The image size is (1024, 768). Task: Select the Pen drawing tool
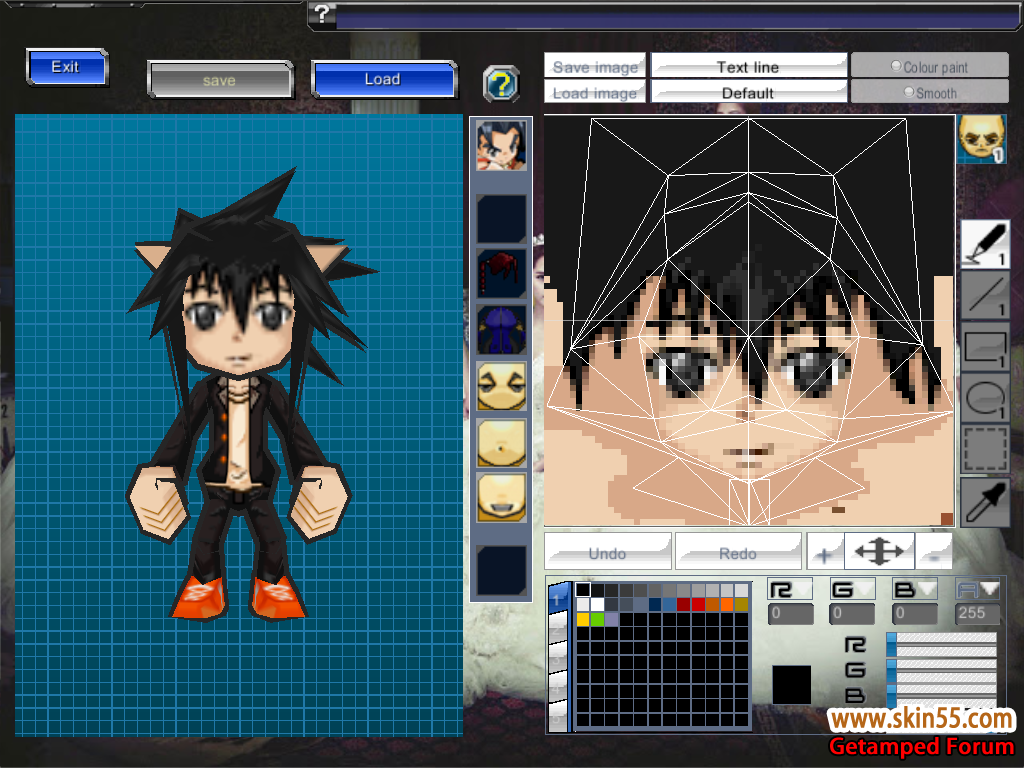click(985, 244)
